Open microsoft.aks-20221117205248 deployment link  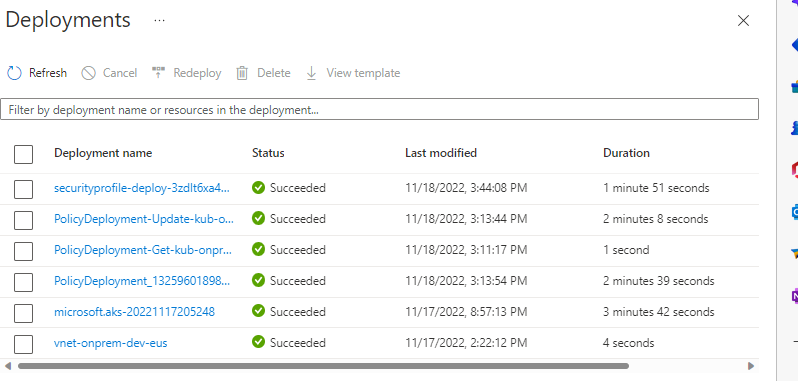(x=134, y=312)
